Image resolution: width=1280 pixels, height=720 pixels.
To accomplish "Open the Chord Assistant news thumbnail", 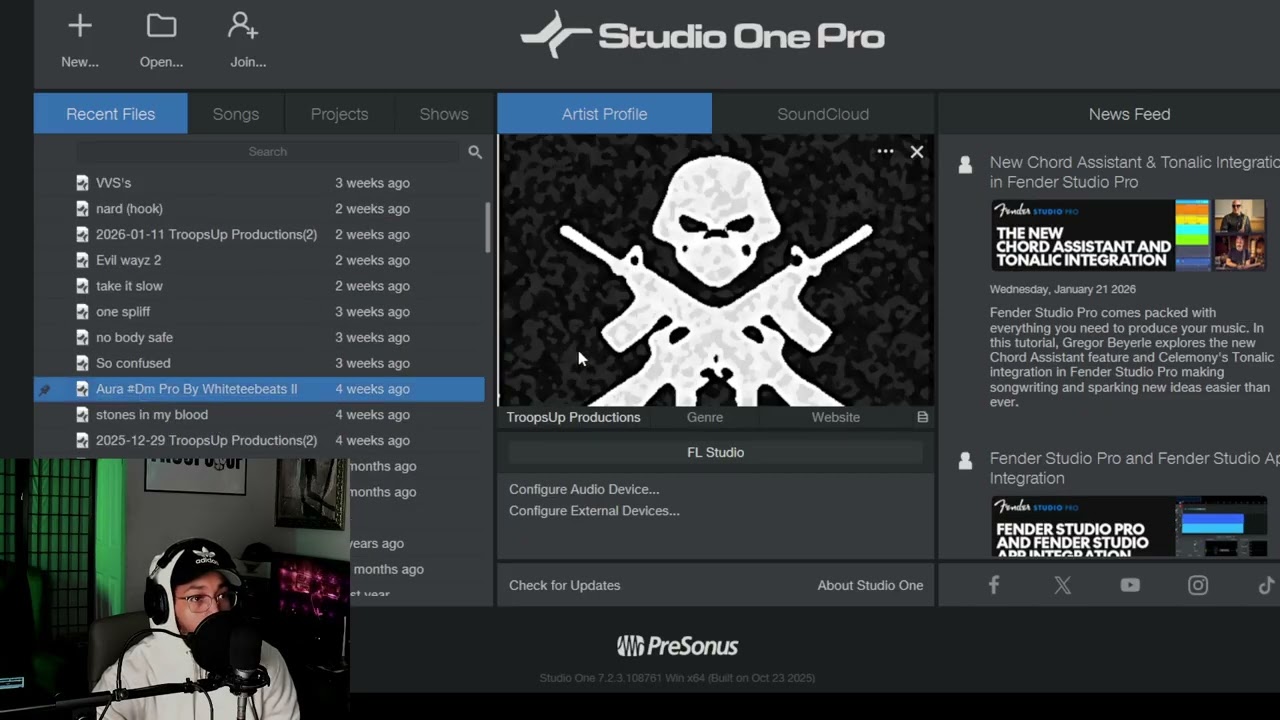I will (1129, 235).
